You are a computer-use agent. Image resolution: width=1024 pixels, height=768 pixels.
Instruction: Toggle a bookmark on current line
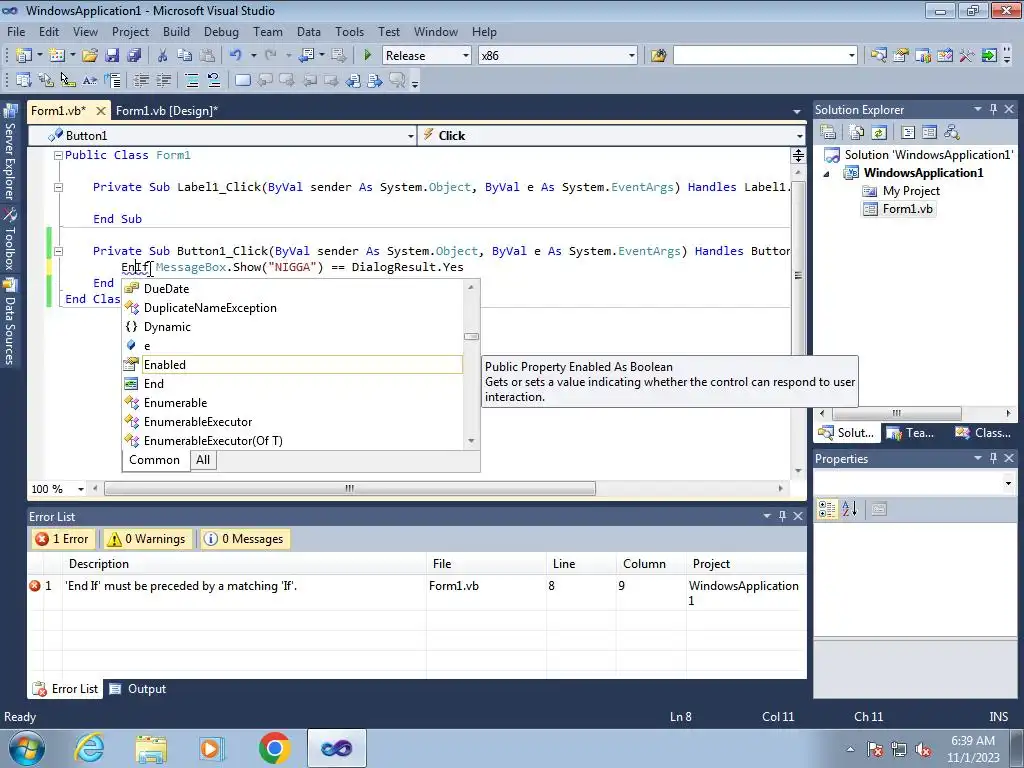point(242,80)
